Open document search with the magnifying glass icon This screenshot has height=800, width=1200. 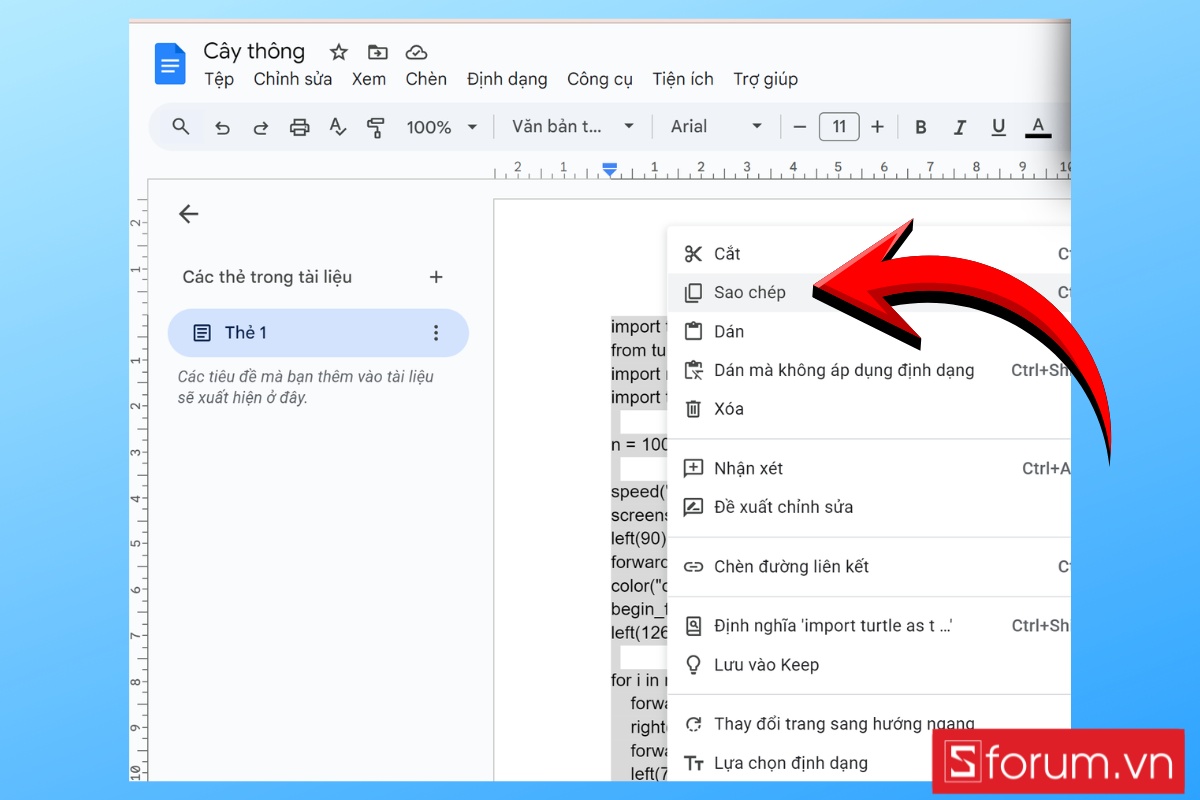[180, 127]
